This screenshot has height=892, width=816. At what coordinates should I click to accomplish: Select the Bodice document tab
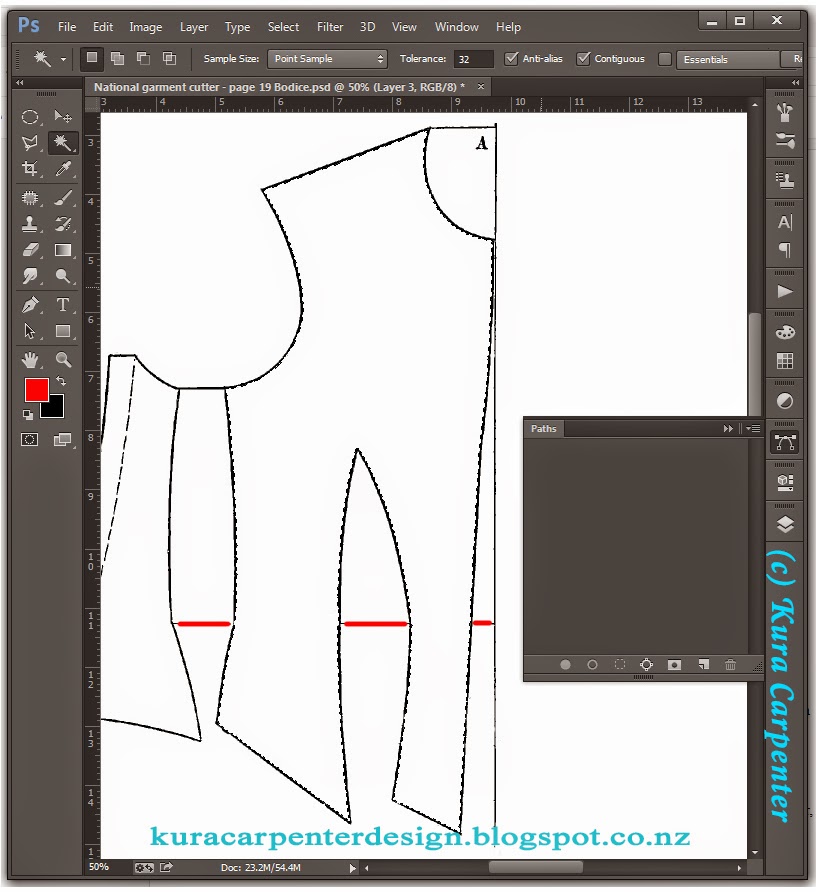[280, 87]
